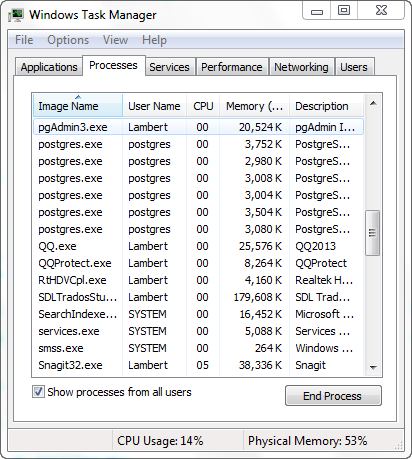Toggle Show processes from all users
Screen dimensions: 412x459
(38, 392)
